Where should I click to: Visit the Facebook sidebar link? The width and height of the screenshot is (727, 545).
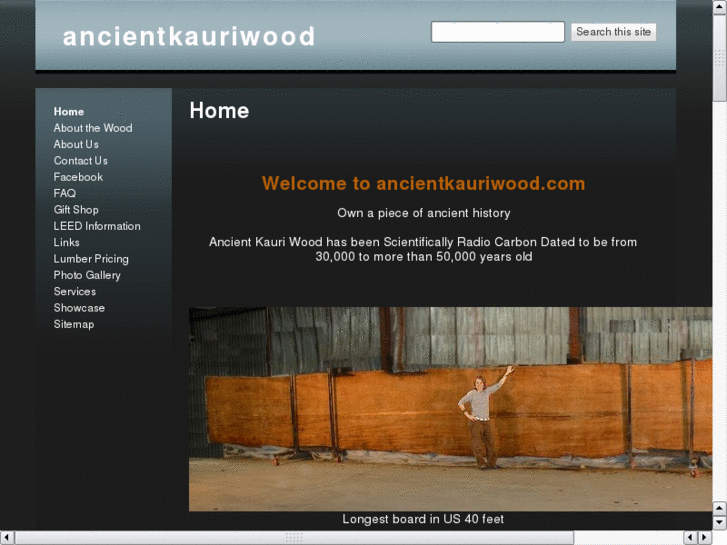tap(78, 177)
